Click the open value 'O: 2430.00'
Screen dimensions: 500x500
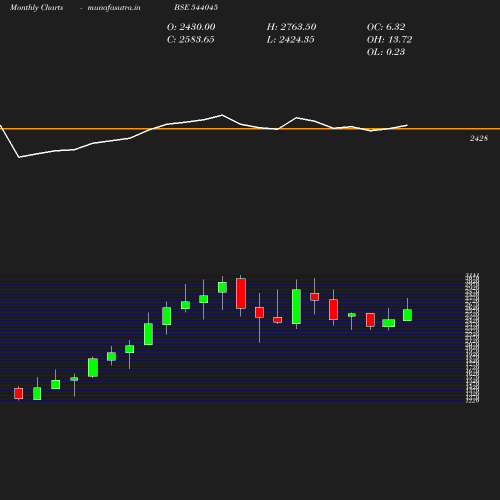pos(191,27)
